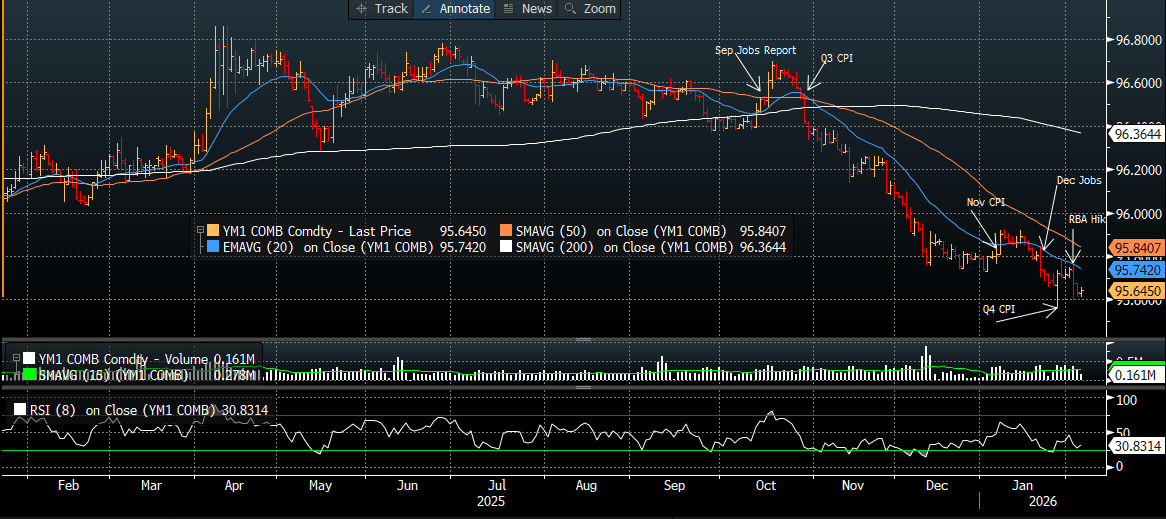Activate the Track crosshair tool
This screenshot has width=1166, height=519.
click(x=381, y=9)
